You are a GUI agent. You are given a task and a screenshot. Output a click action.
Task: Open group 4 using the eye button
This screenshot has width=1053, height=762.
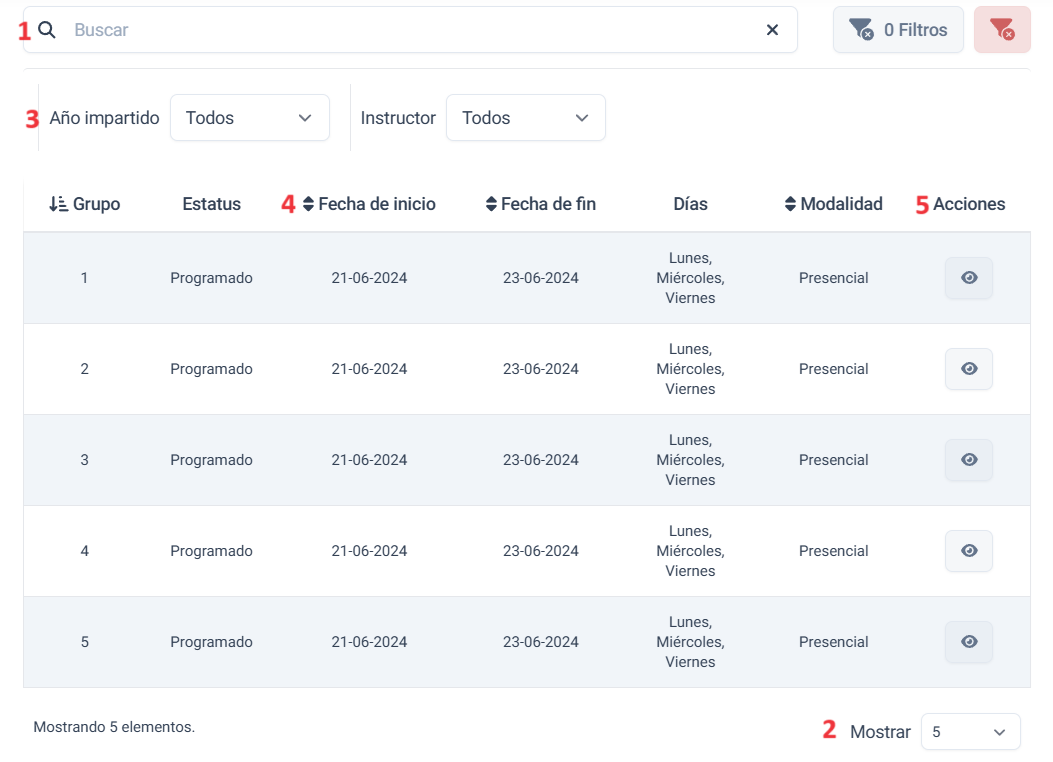[x=969, y=551]
